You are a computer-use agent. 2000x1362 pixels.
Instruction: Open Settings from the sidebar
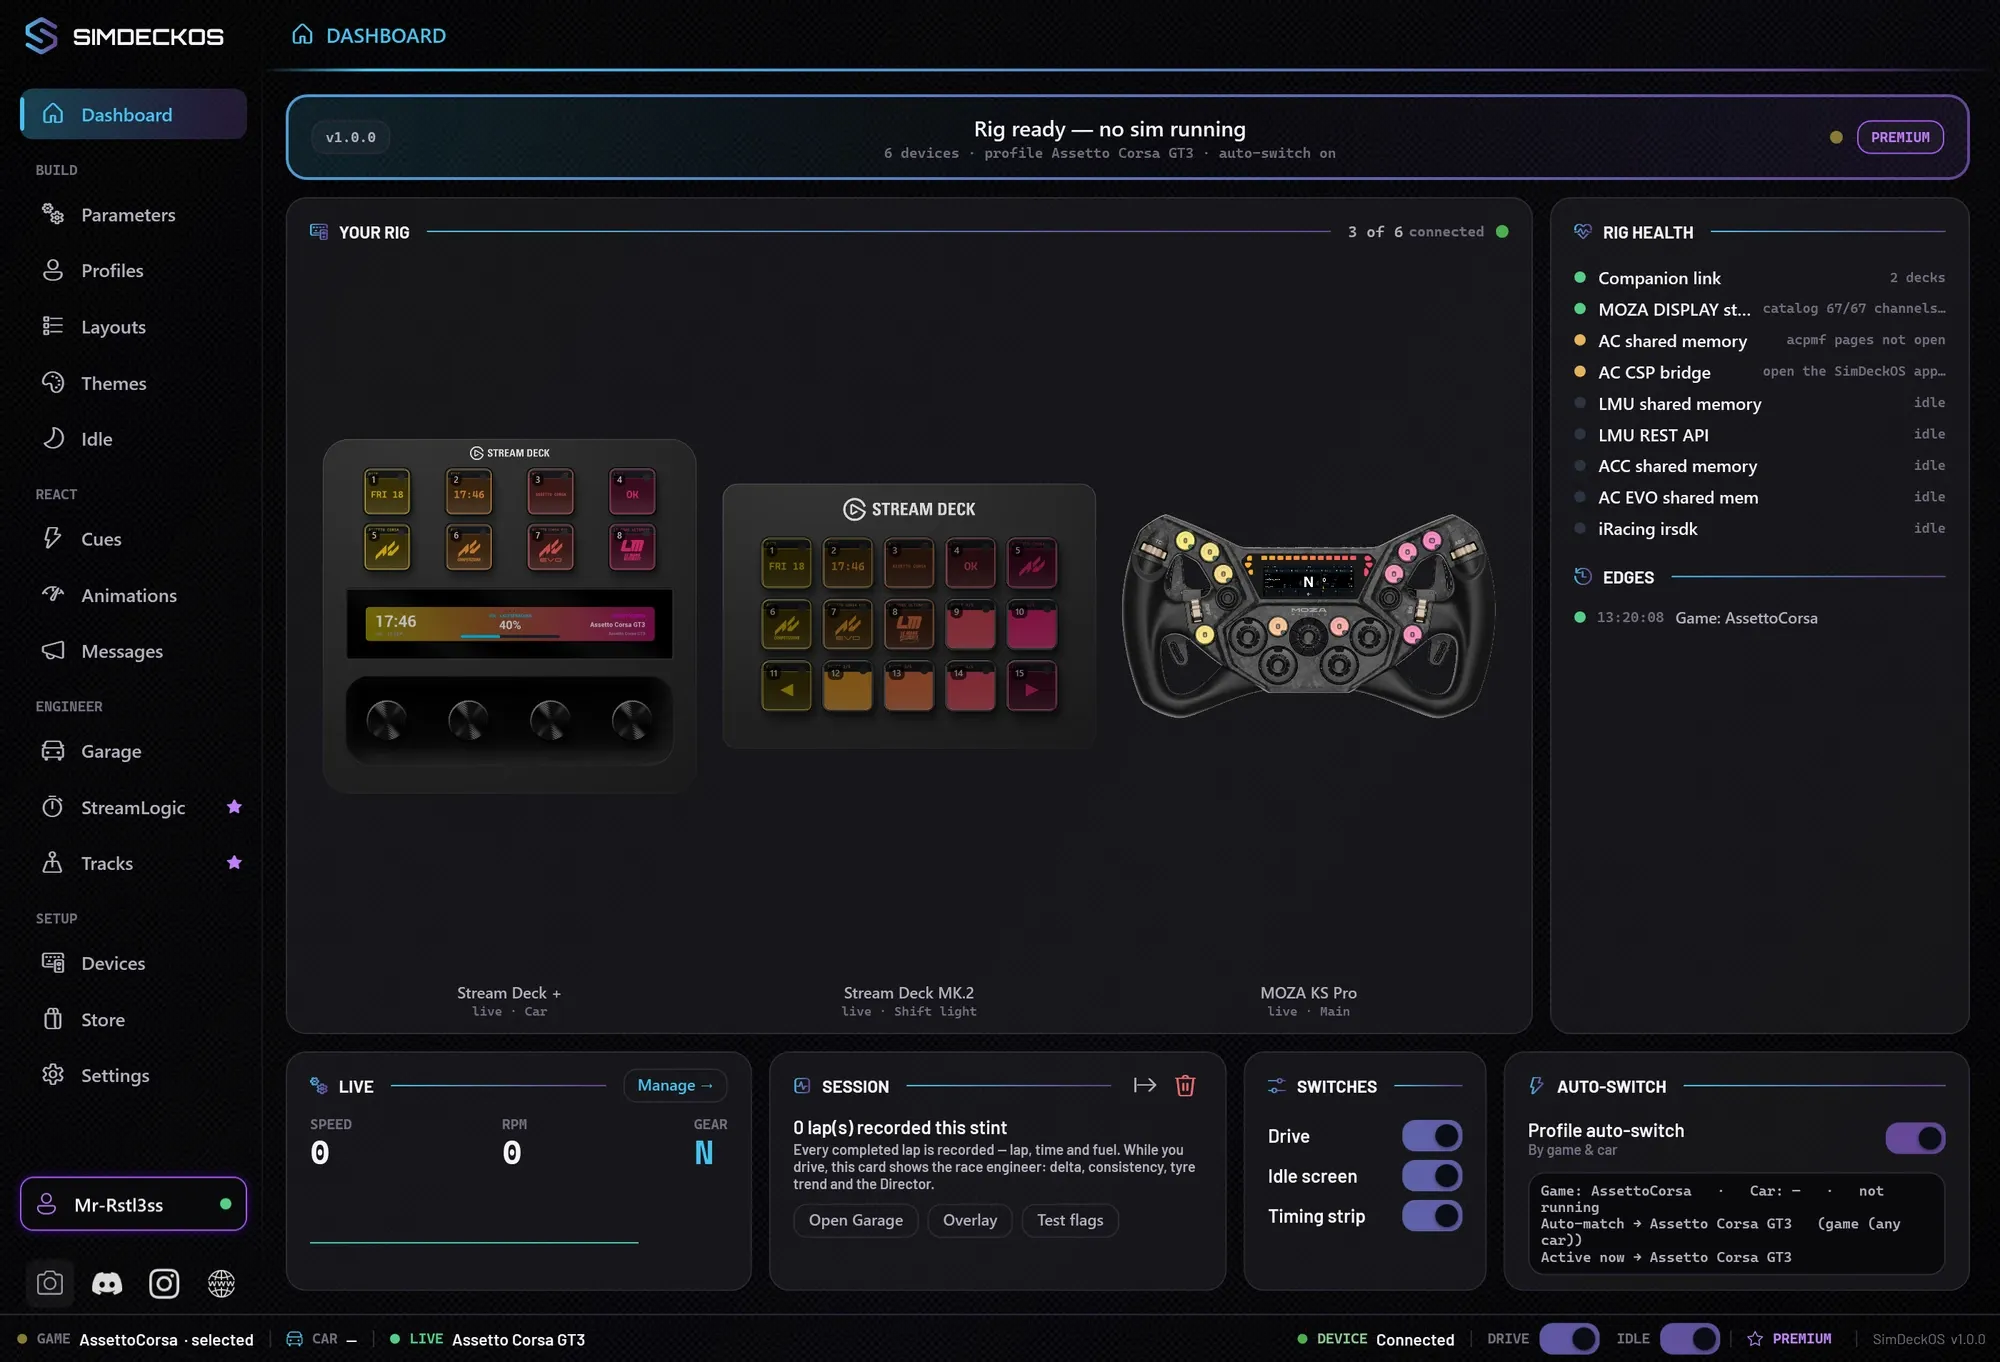(x=133, y=1075)
